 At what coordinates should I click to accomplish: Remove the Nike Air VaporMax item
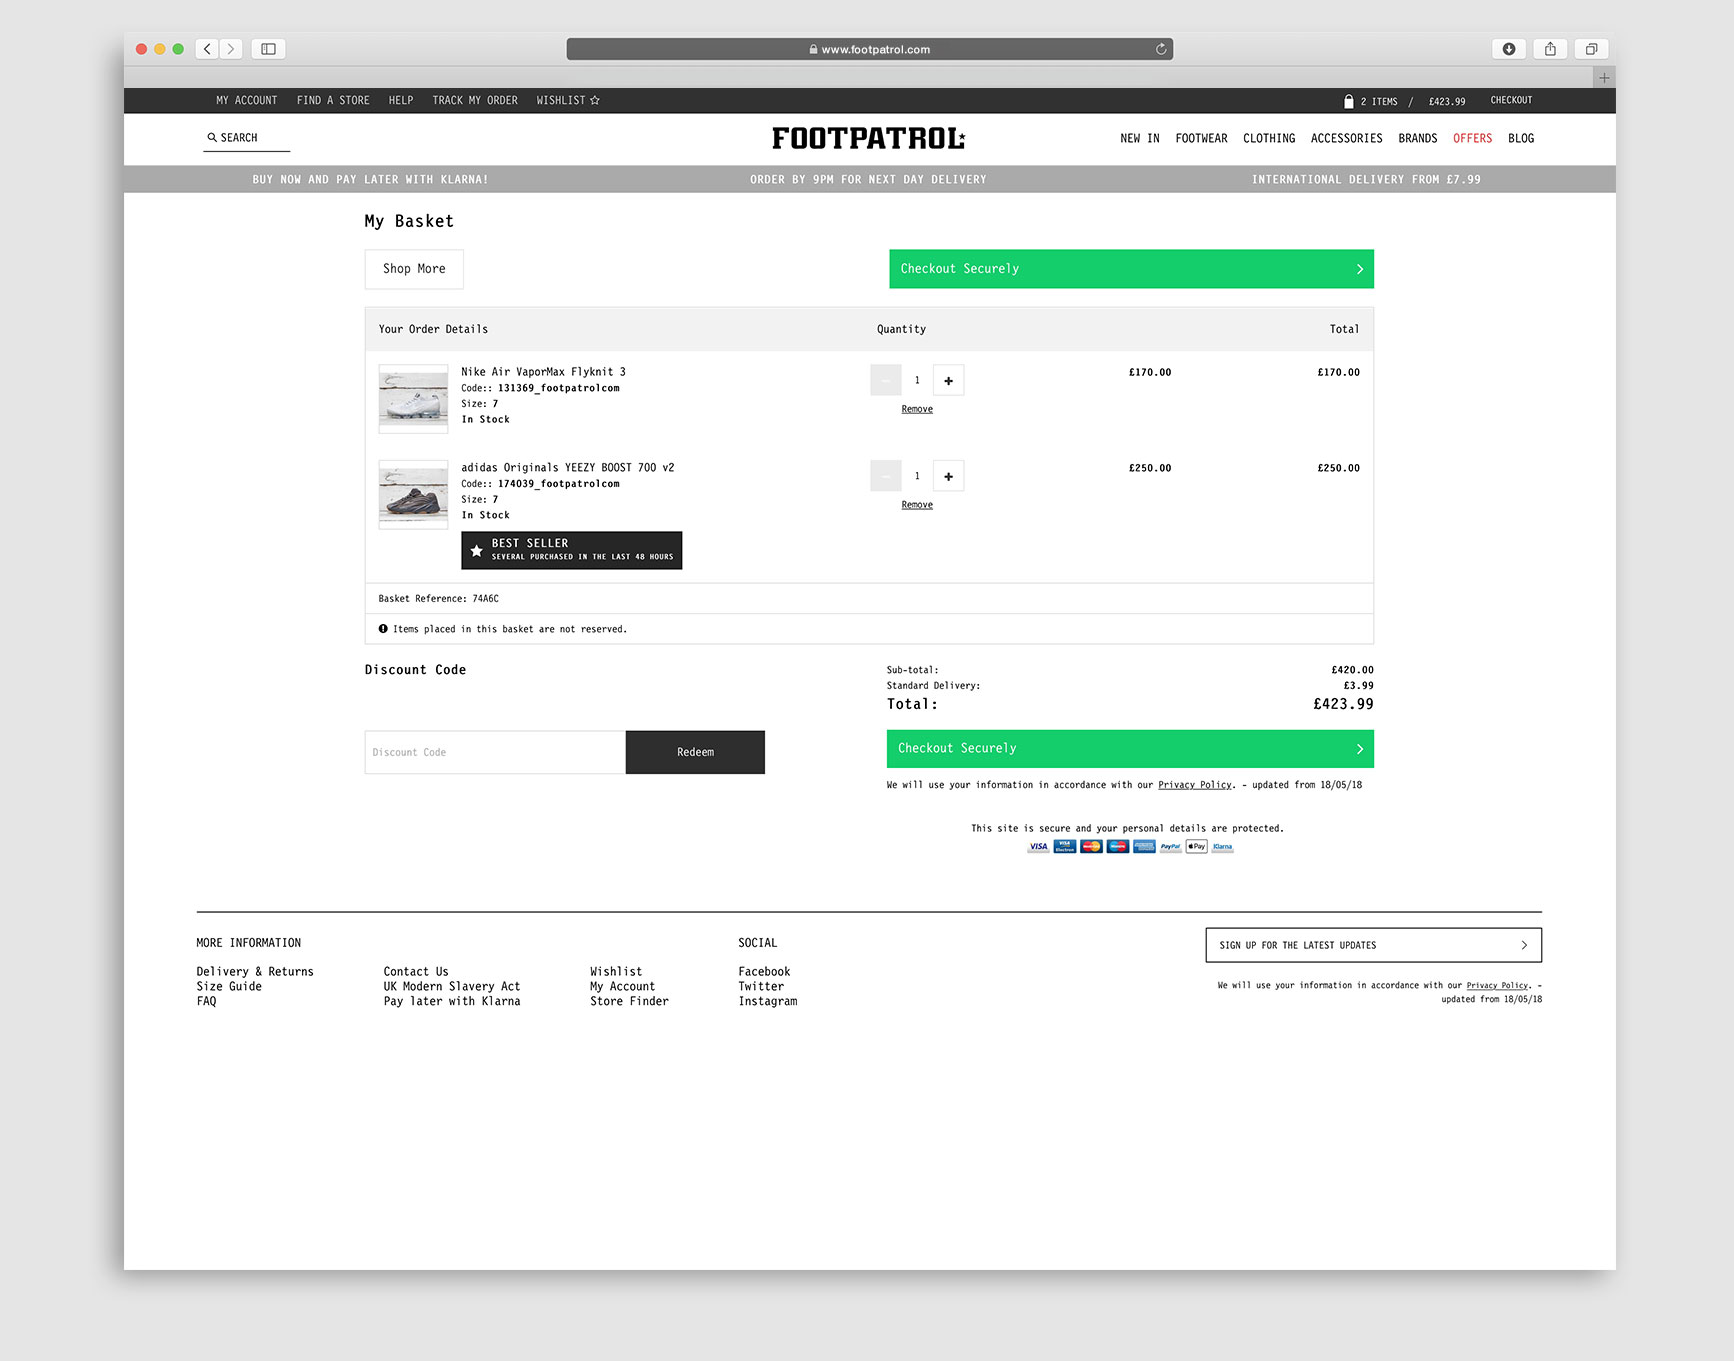[917, 409]
